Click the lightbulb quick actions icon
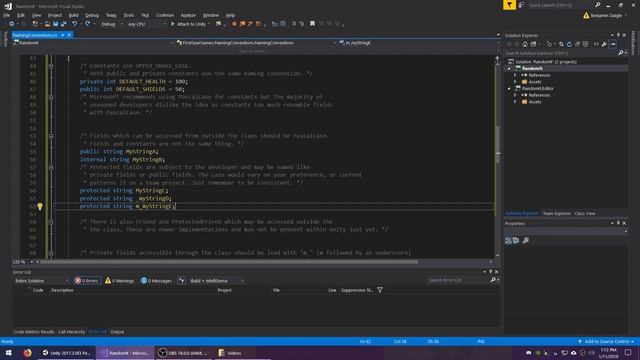This screenshot has width=640, height=360. 40,207
